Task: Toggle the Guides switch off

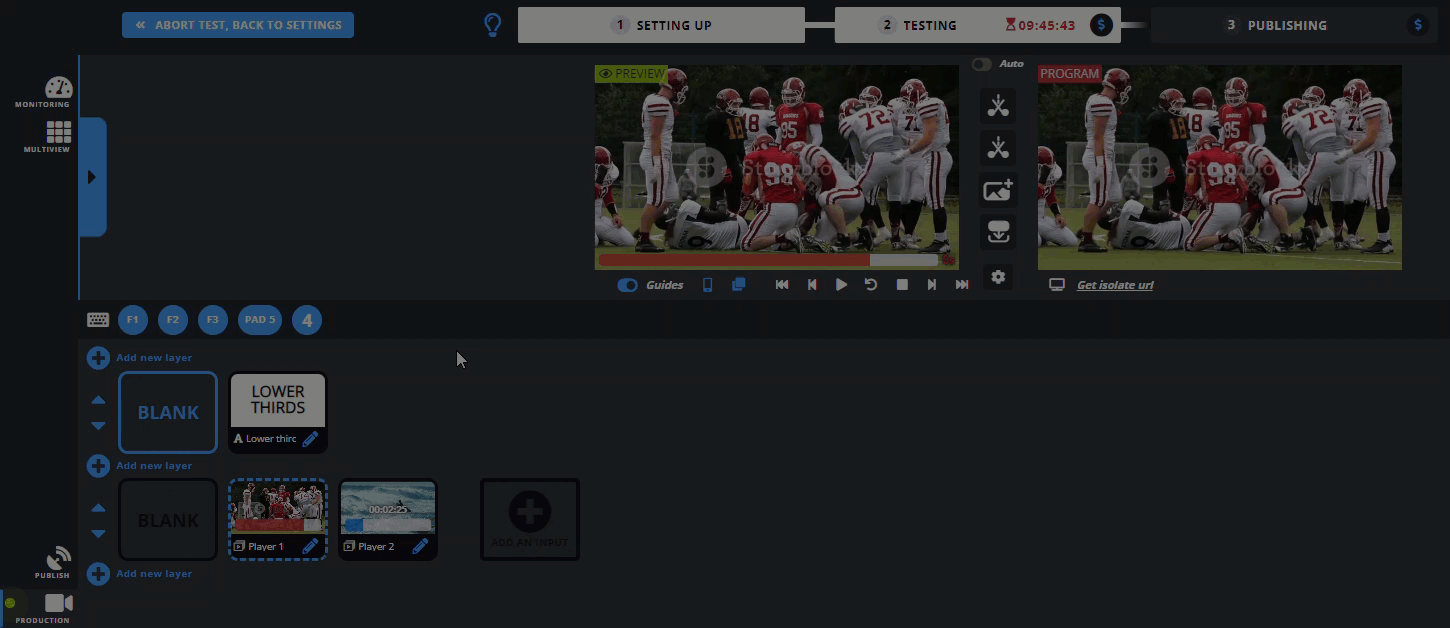Action: (627, 285)
